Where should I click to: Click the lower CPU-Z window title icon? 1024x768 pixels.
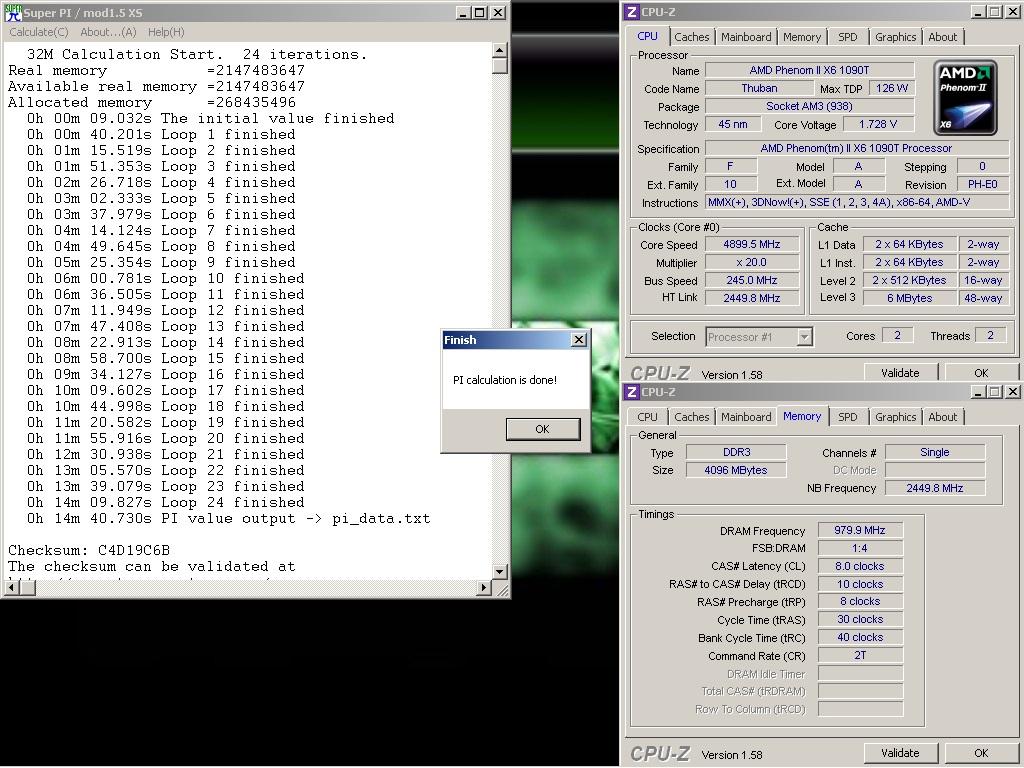coord(632,392)
